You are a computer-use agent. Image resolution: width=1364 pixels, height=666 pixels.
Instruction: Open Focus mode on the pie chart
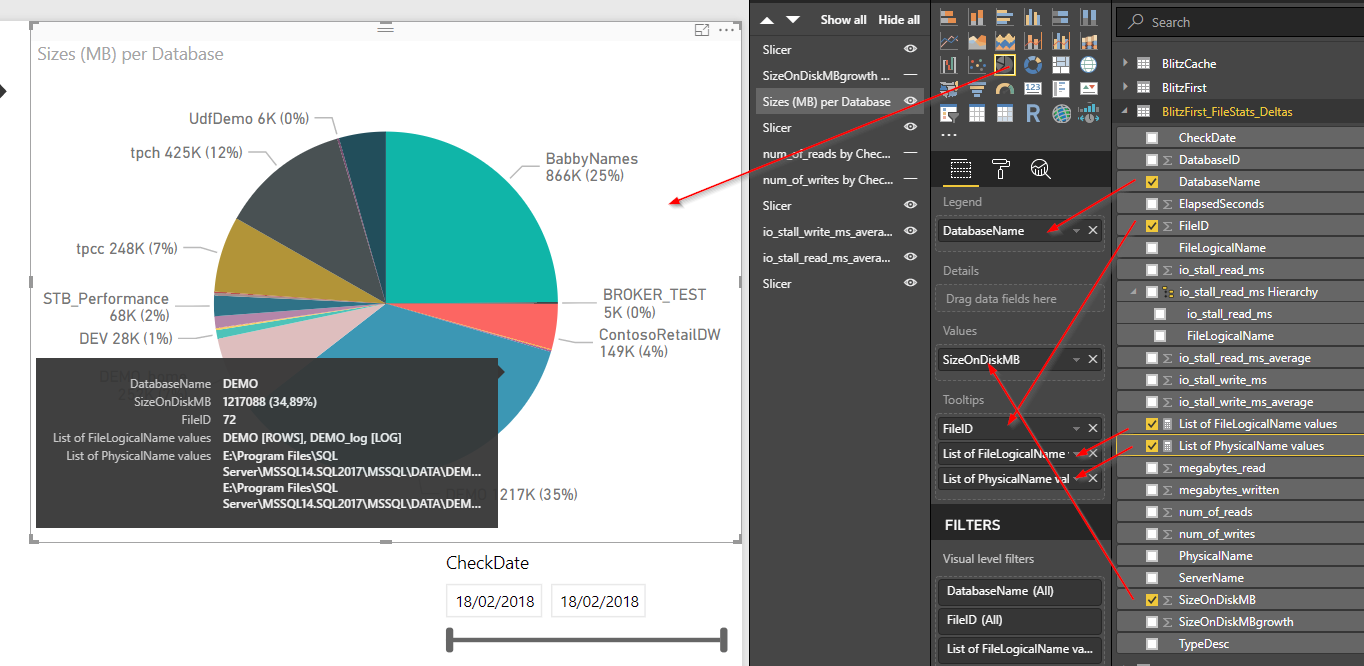[702, 31]
